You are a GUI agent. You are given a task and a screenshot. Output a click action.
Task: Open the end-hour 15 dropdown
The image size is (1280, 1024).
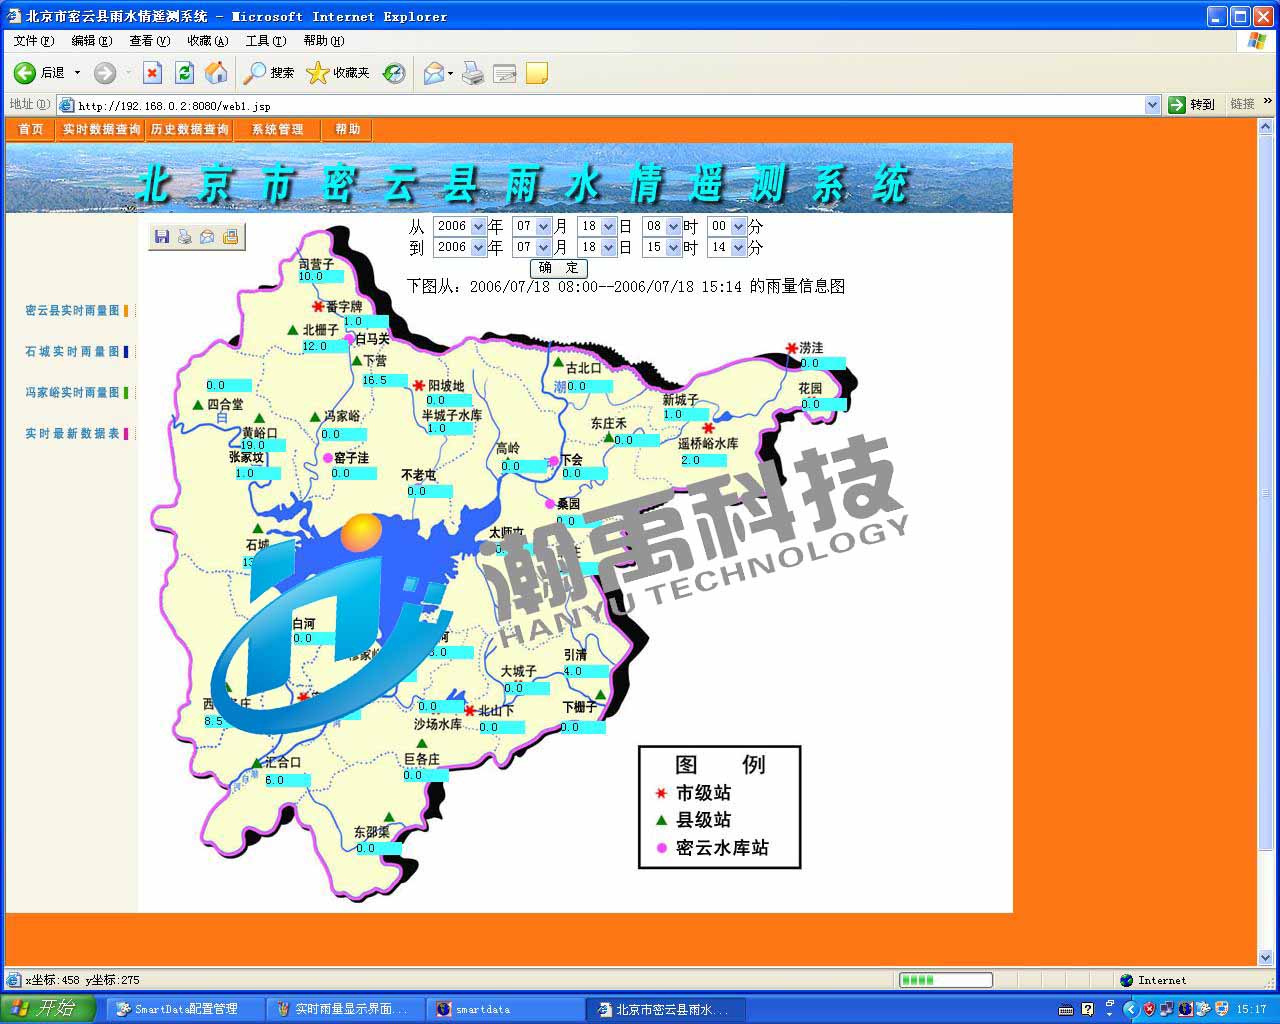(673, 247)
